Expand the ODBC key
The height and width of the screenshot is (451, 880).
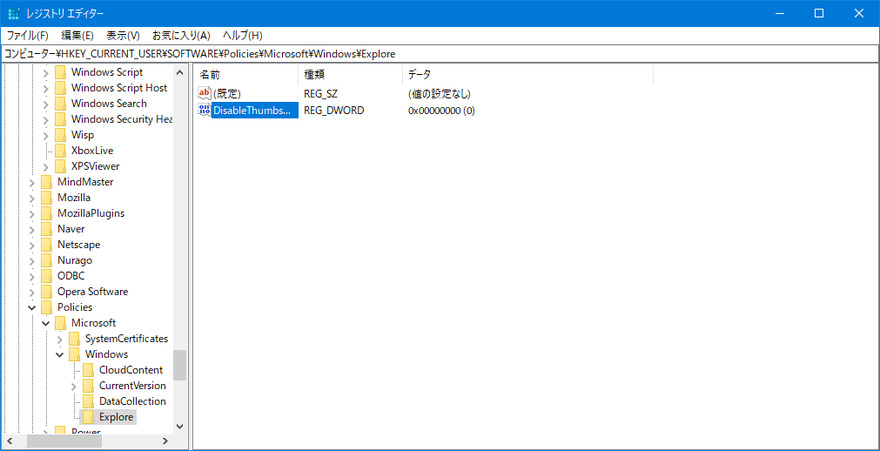pos(32,277)
